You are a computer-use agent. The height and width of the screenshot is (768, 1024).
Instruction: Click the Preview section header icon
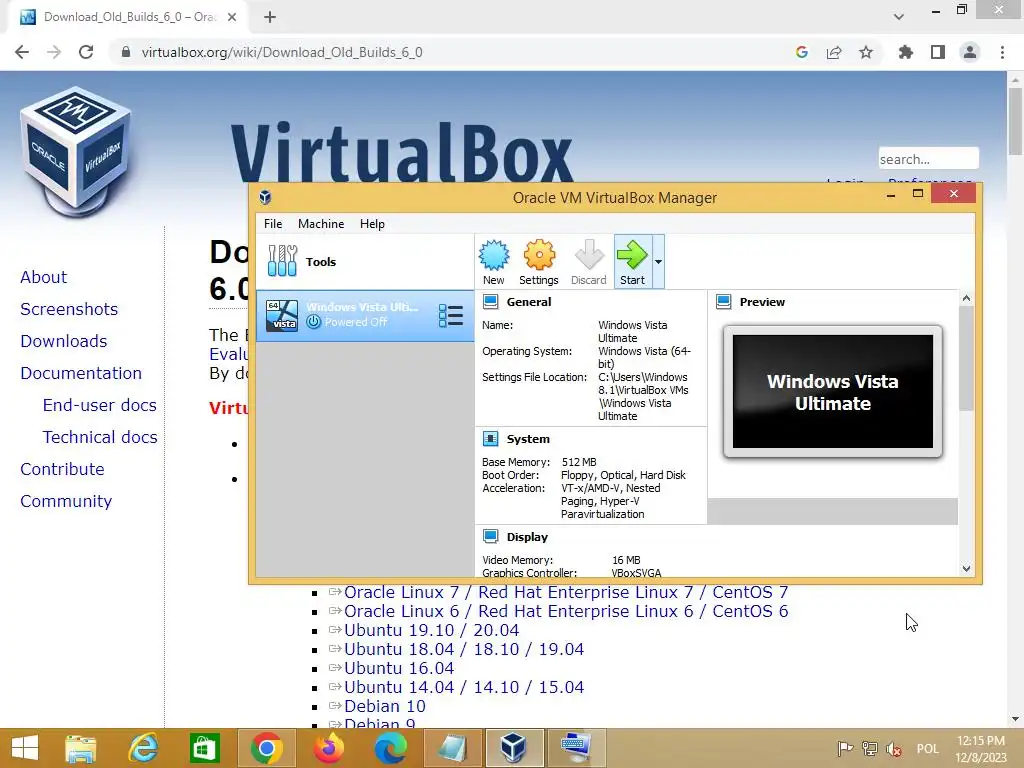coord(724,302)
